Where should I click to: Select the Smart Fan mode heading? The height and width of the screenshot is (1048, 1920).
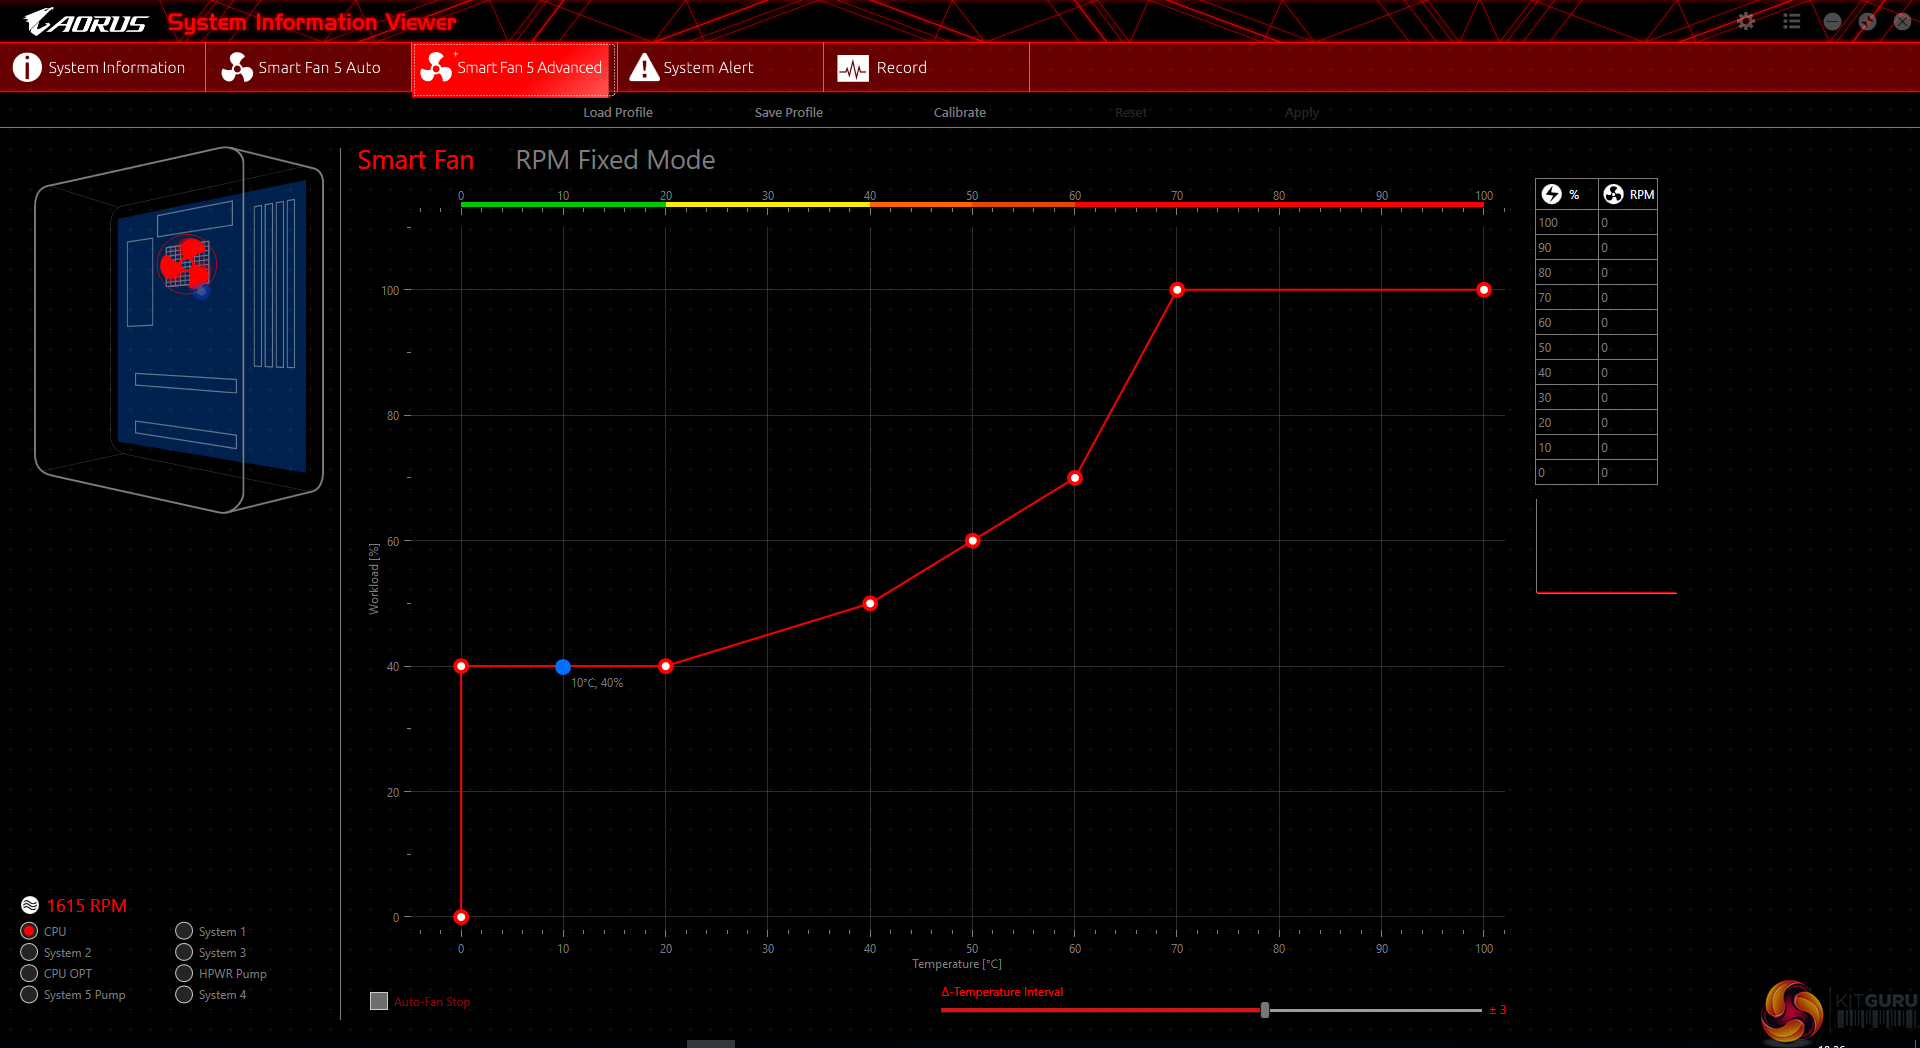[x=416, y=160]
